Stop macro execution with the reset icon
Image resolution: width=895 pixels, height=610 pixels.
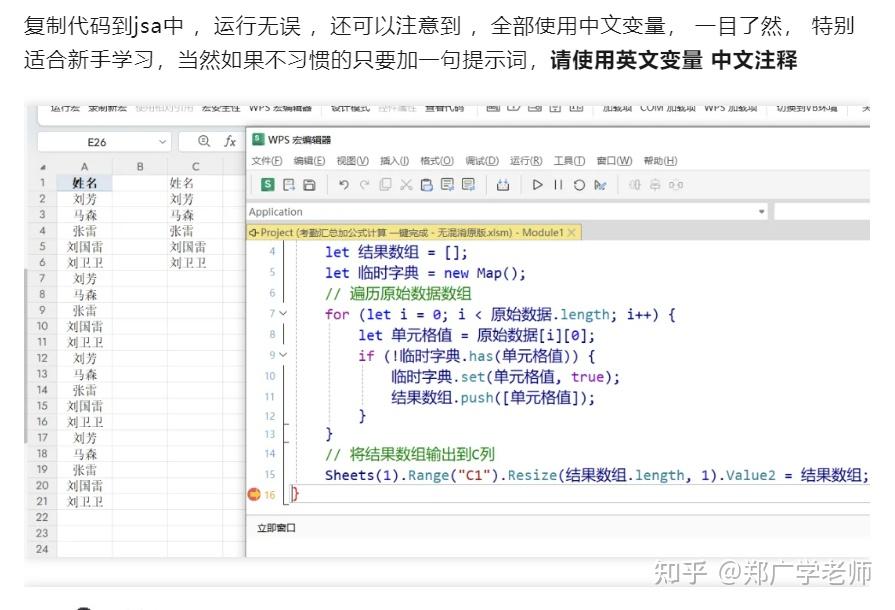pos(579,184)
